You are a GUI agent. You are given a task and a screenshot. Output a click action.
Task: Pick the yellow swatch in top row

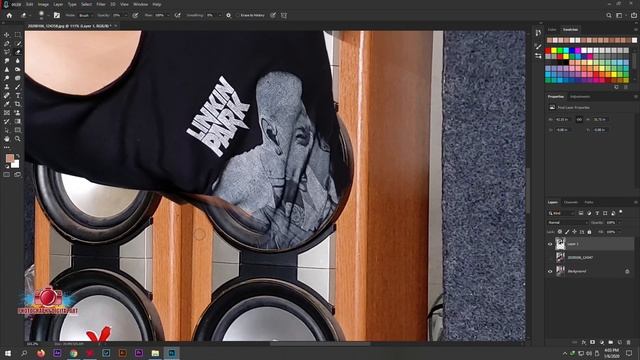point(554,51)
